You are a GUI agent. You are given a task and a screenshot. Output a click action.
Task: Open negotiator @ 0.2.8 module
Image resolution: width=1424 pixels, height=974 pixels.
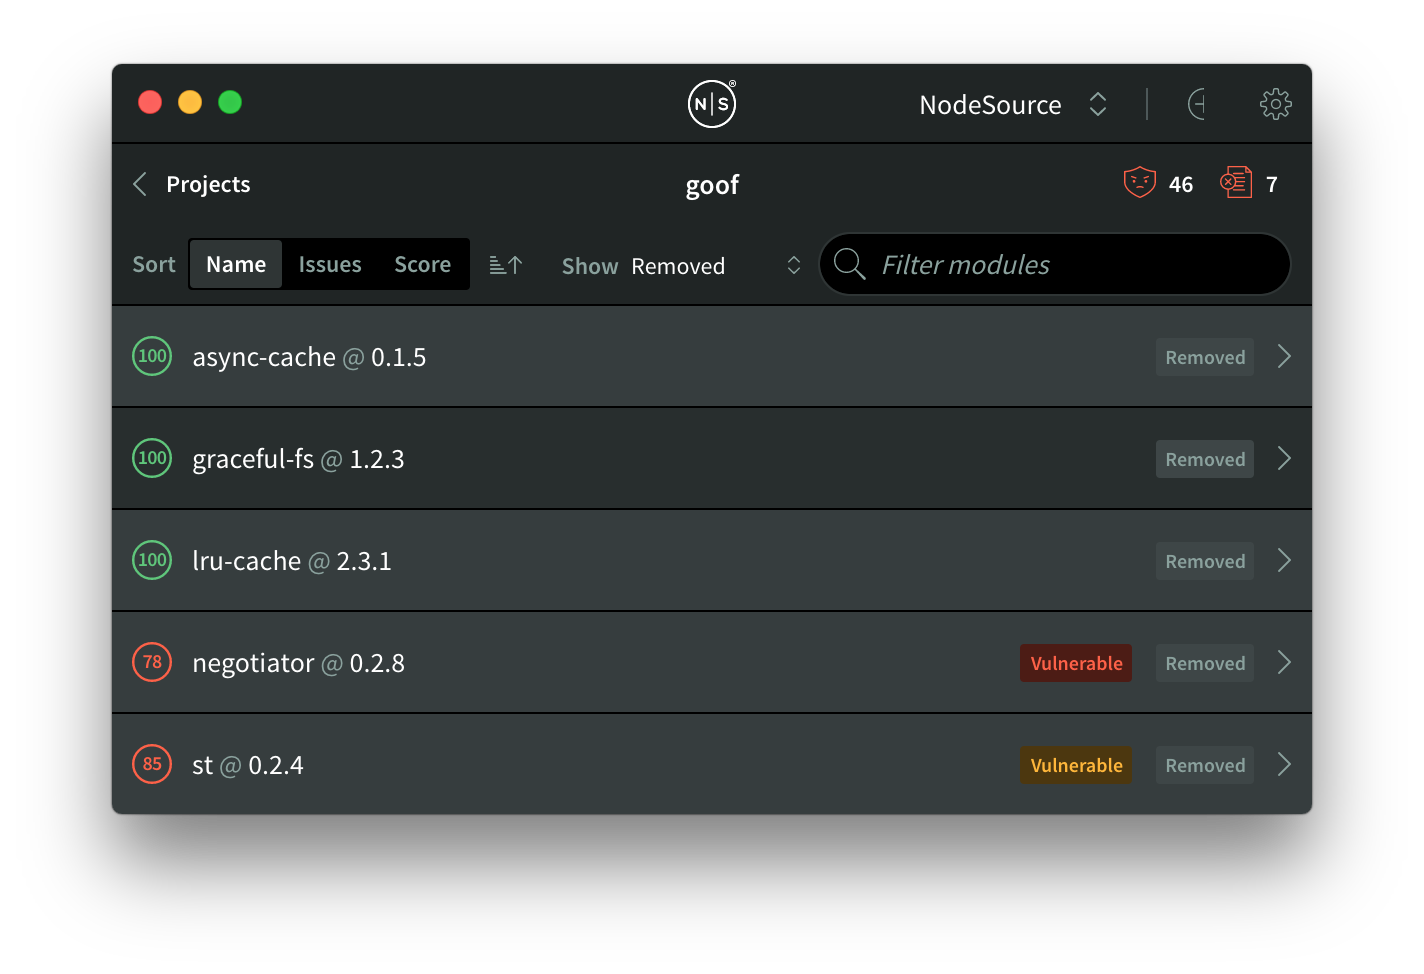click(712, 662)
